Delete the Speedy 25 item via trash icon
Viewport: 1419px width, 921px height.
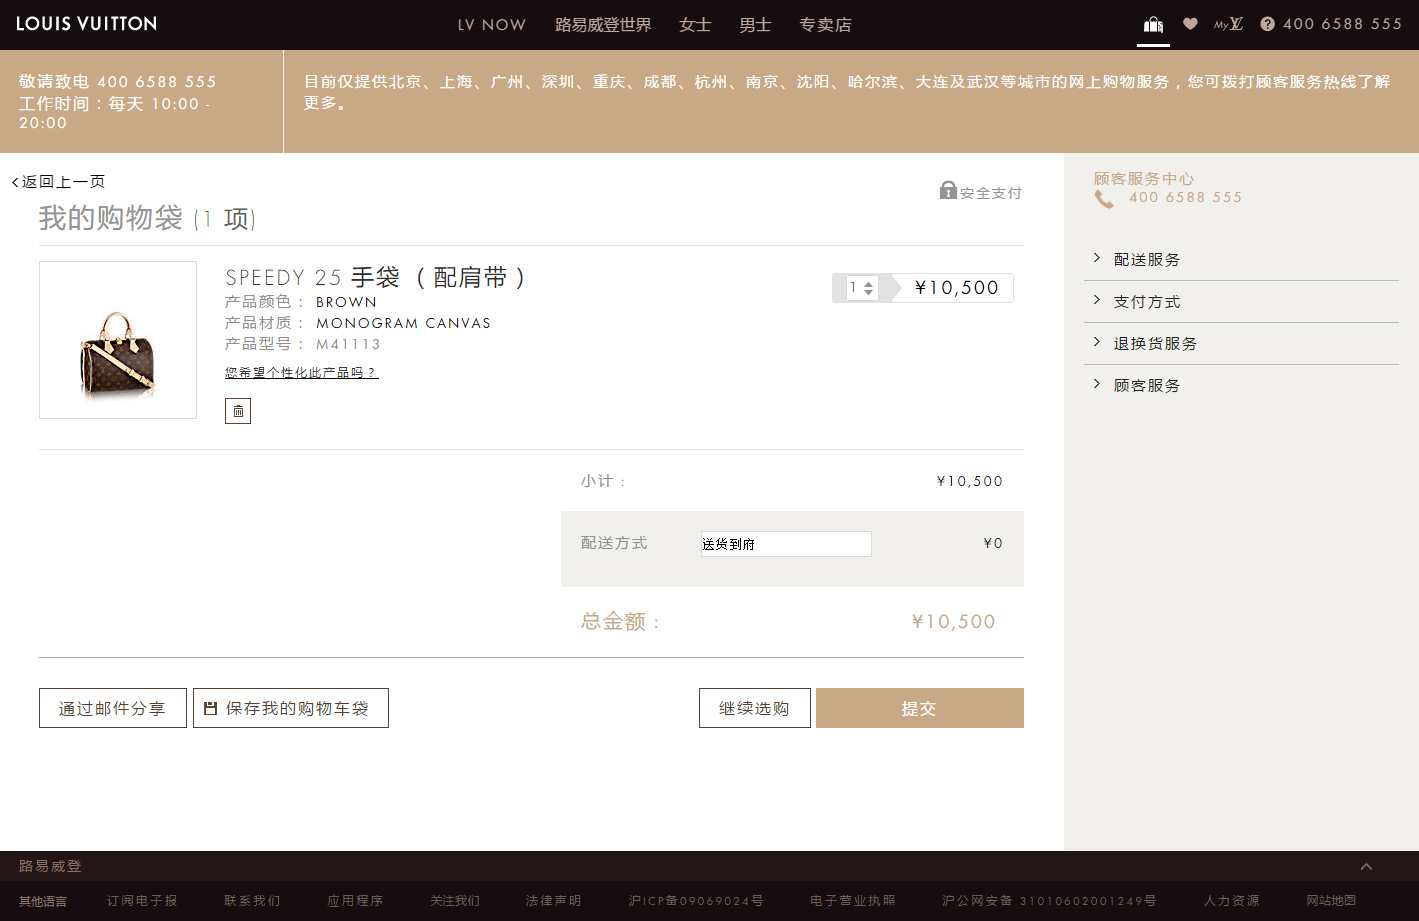click(x=237, y=410)
